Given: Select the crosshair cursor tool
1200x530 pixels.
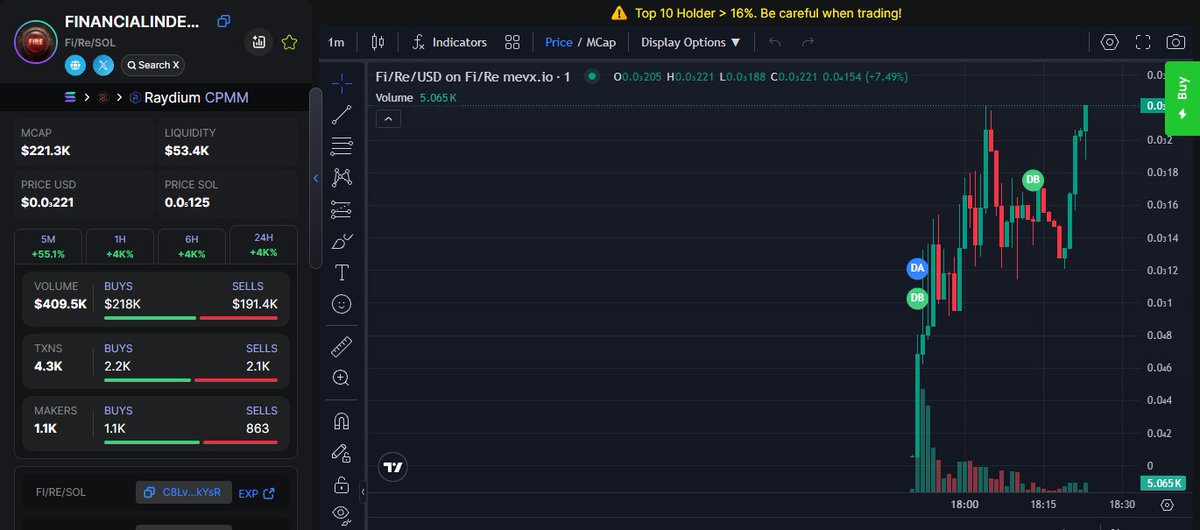Looking at the screenshot, I should (342, 82).
